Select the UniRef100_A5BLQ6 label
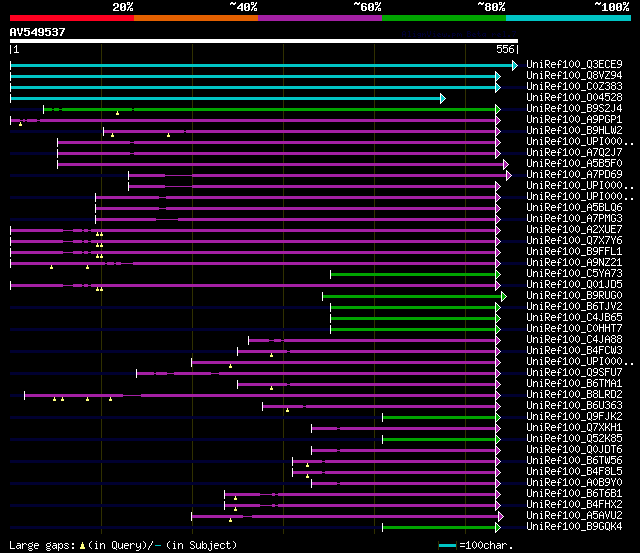 click(574, 208)
